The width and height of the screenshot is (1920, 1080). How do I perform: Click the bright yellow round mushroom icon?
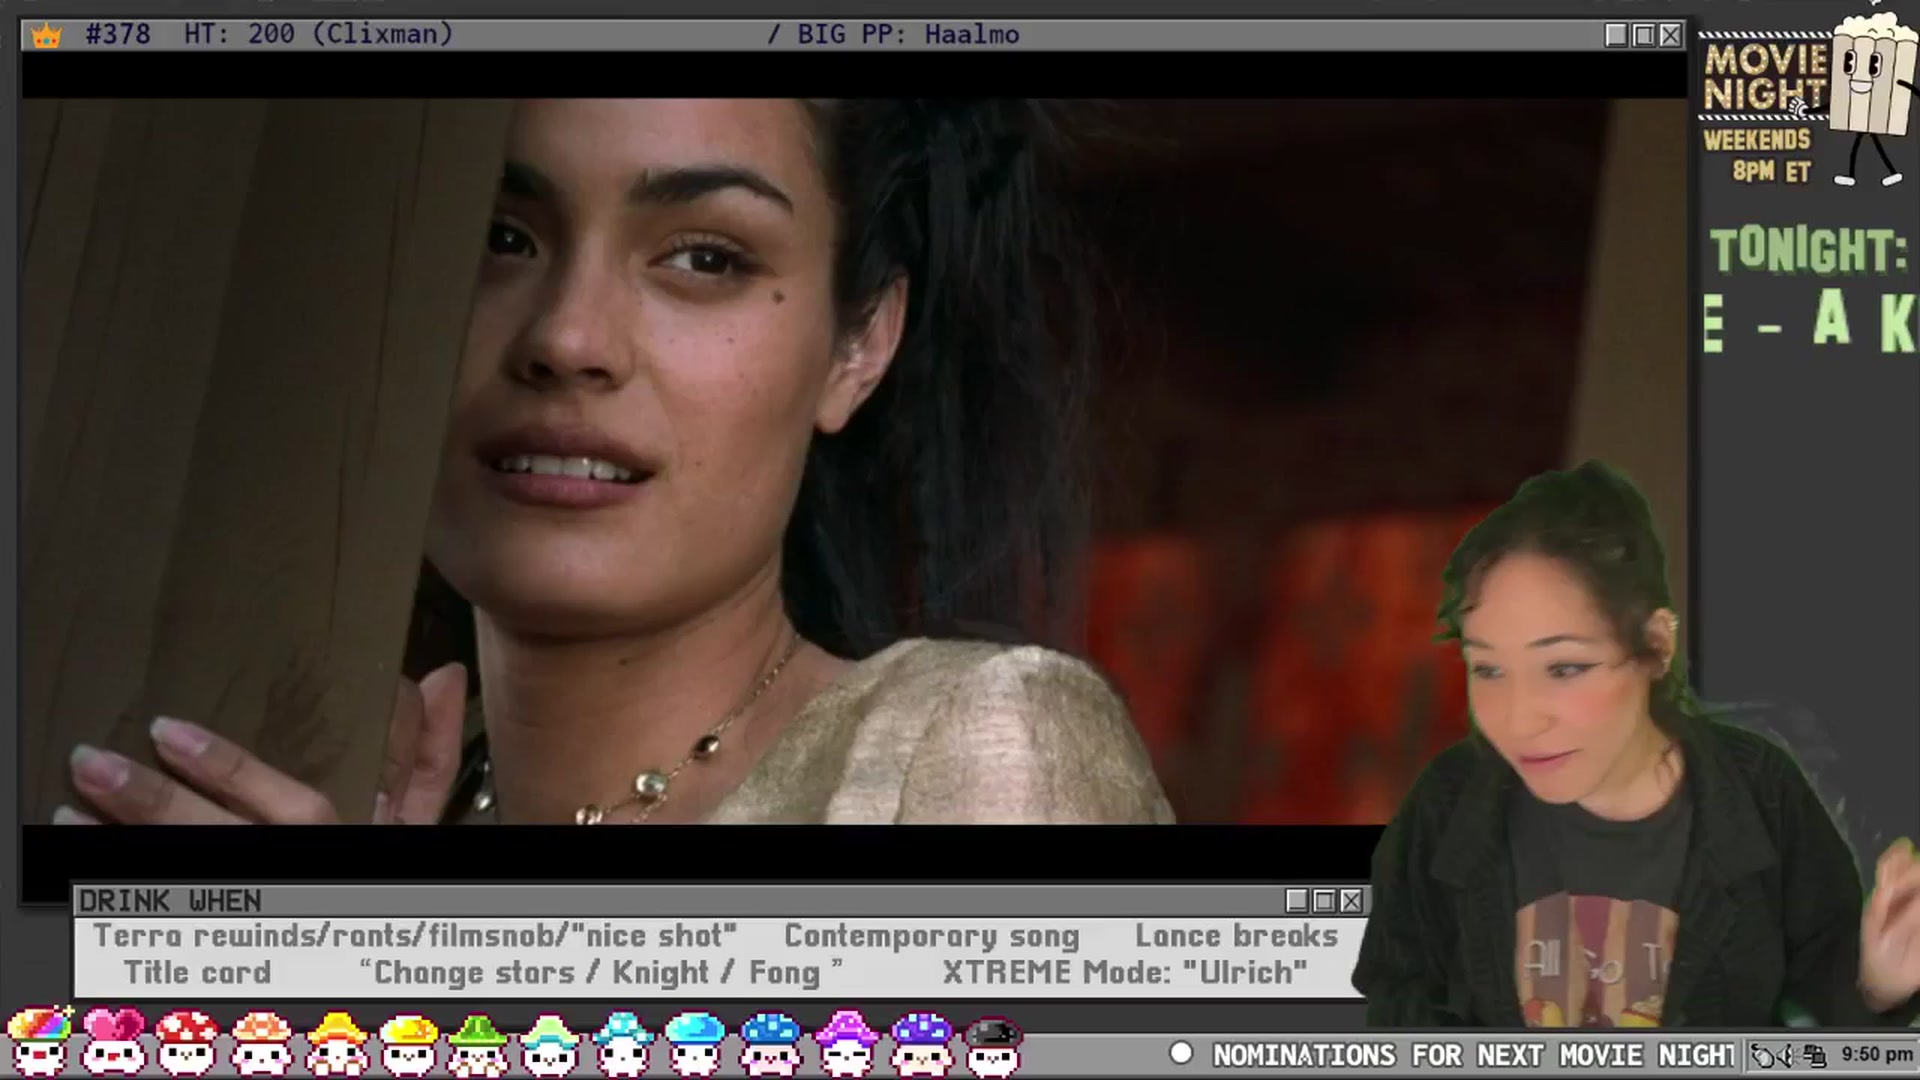coord(408,1043)
